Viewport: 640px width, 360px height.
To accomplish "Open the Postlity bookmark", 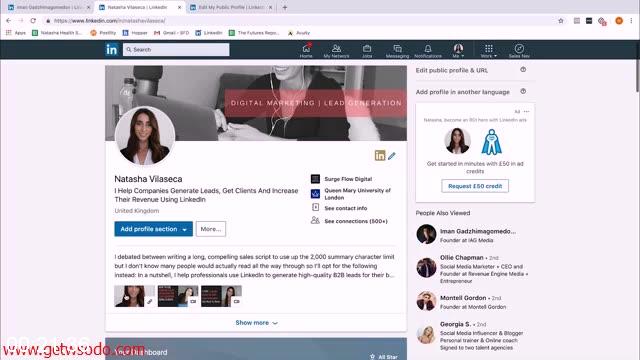I will click(x=103, y=33).
